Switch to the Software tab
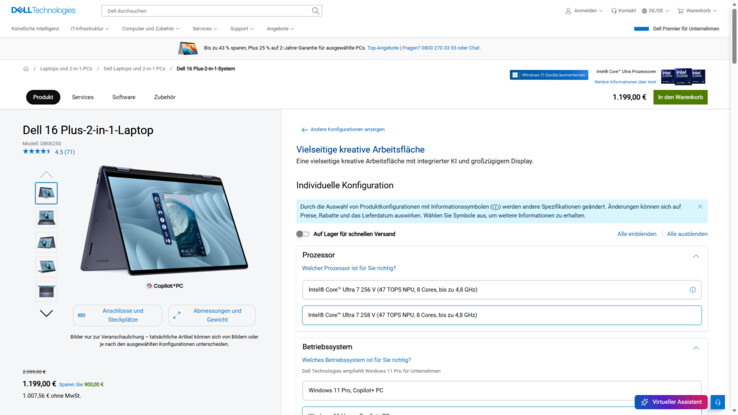 point(124,97)
